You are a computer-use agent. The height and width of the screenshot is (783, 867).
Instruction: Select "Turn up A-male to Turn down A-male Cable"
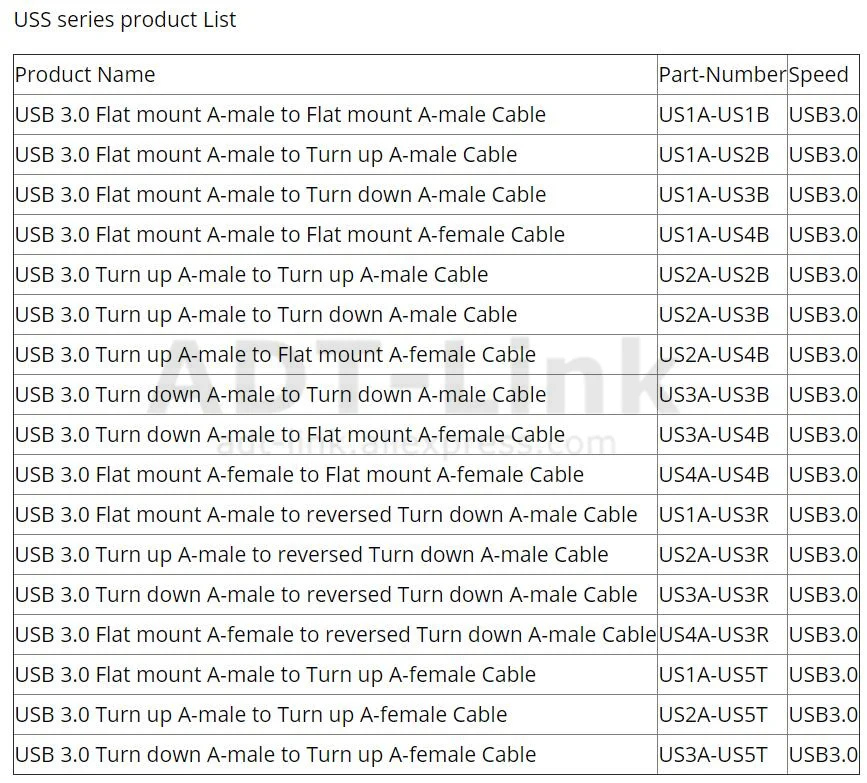[x=266, y=315]
